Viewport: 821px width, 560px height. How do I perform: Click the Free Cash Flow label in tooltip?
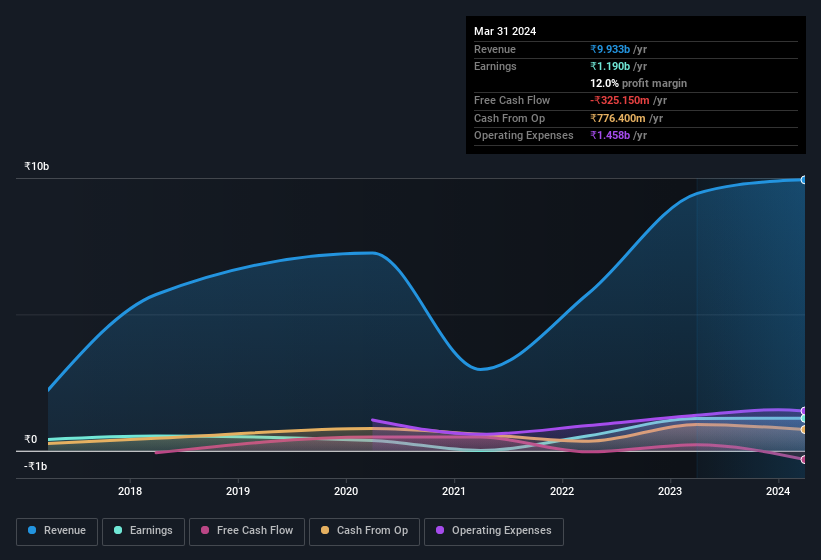coord(512,100)
